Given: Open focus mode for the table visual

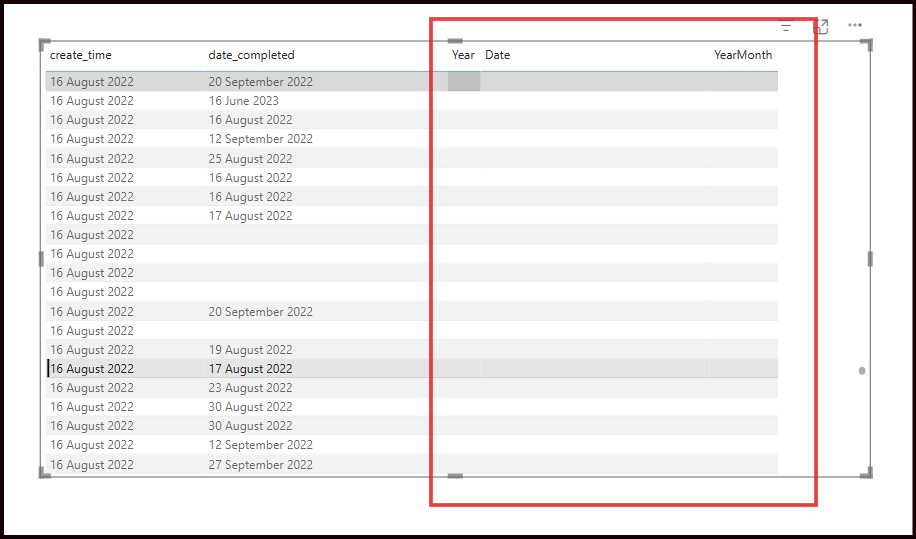Looking at the screenshot, I should [821, 26].
